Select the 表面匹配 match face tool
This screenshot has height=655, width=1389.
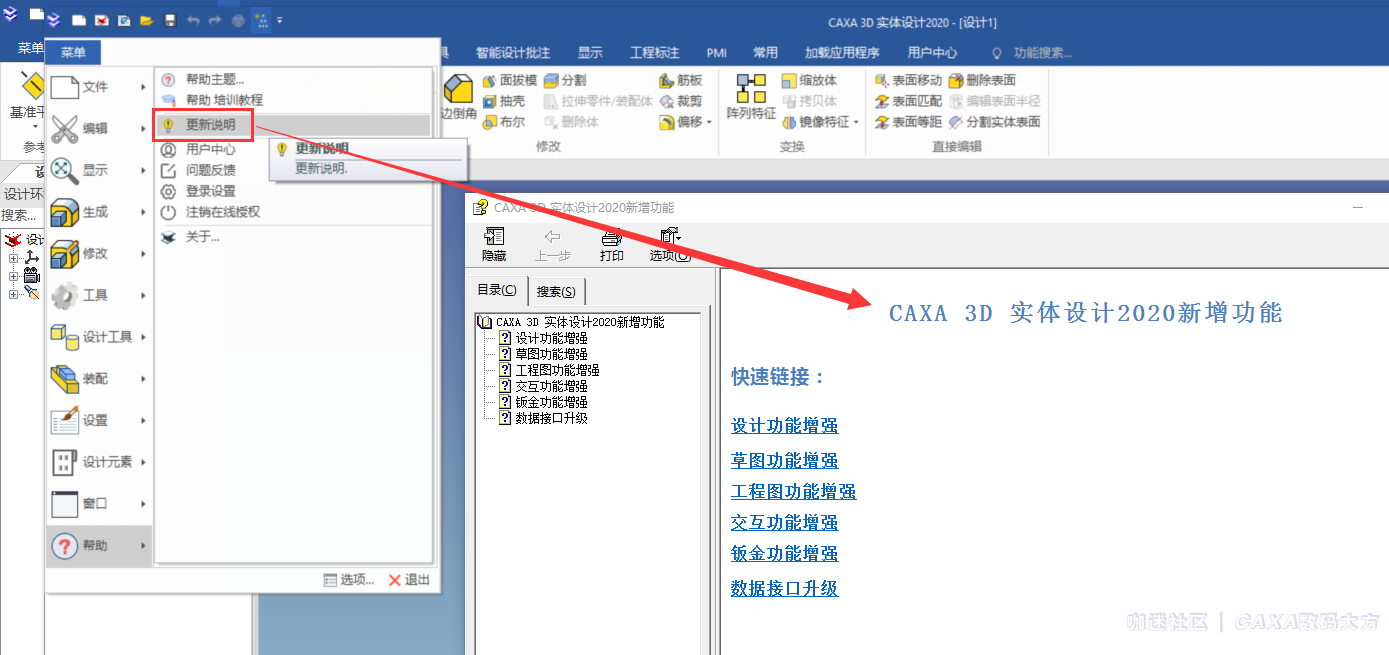click(908, 101)
